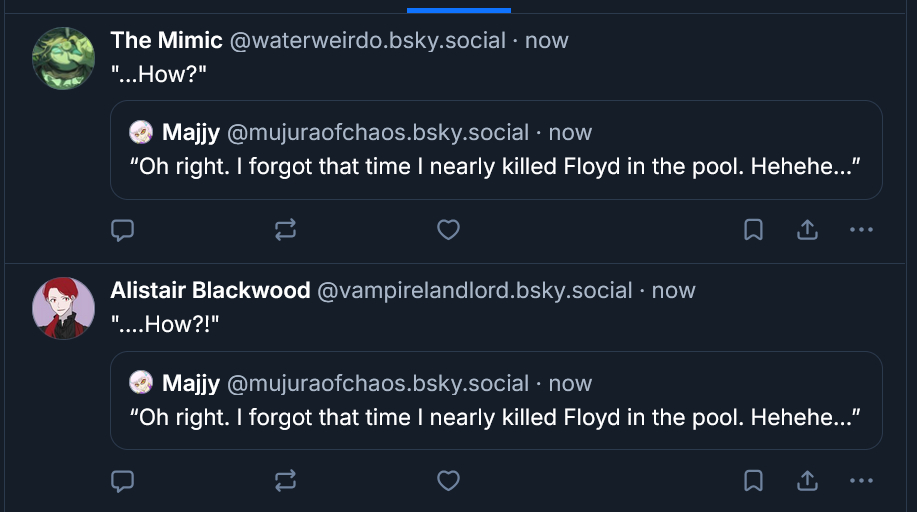Bookmark Alistair Blackwood's post
Image resolution: width=917 pixels, height=512 pixels.
pyautogui.click(x=754, y=481)
